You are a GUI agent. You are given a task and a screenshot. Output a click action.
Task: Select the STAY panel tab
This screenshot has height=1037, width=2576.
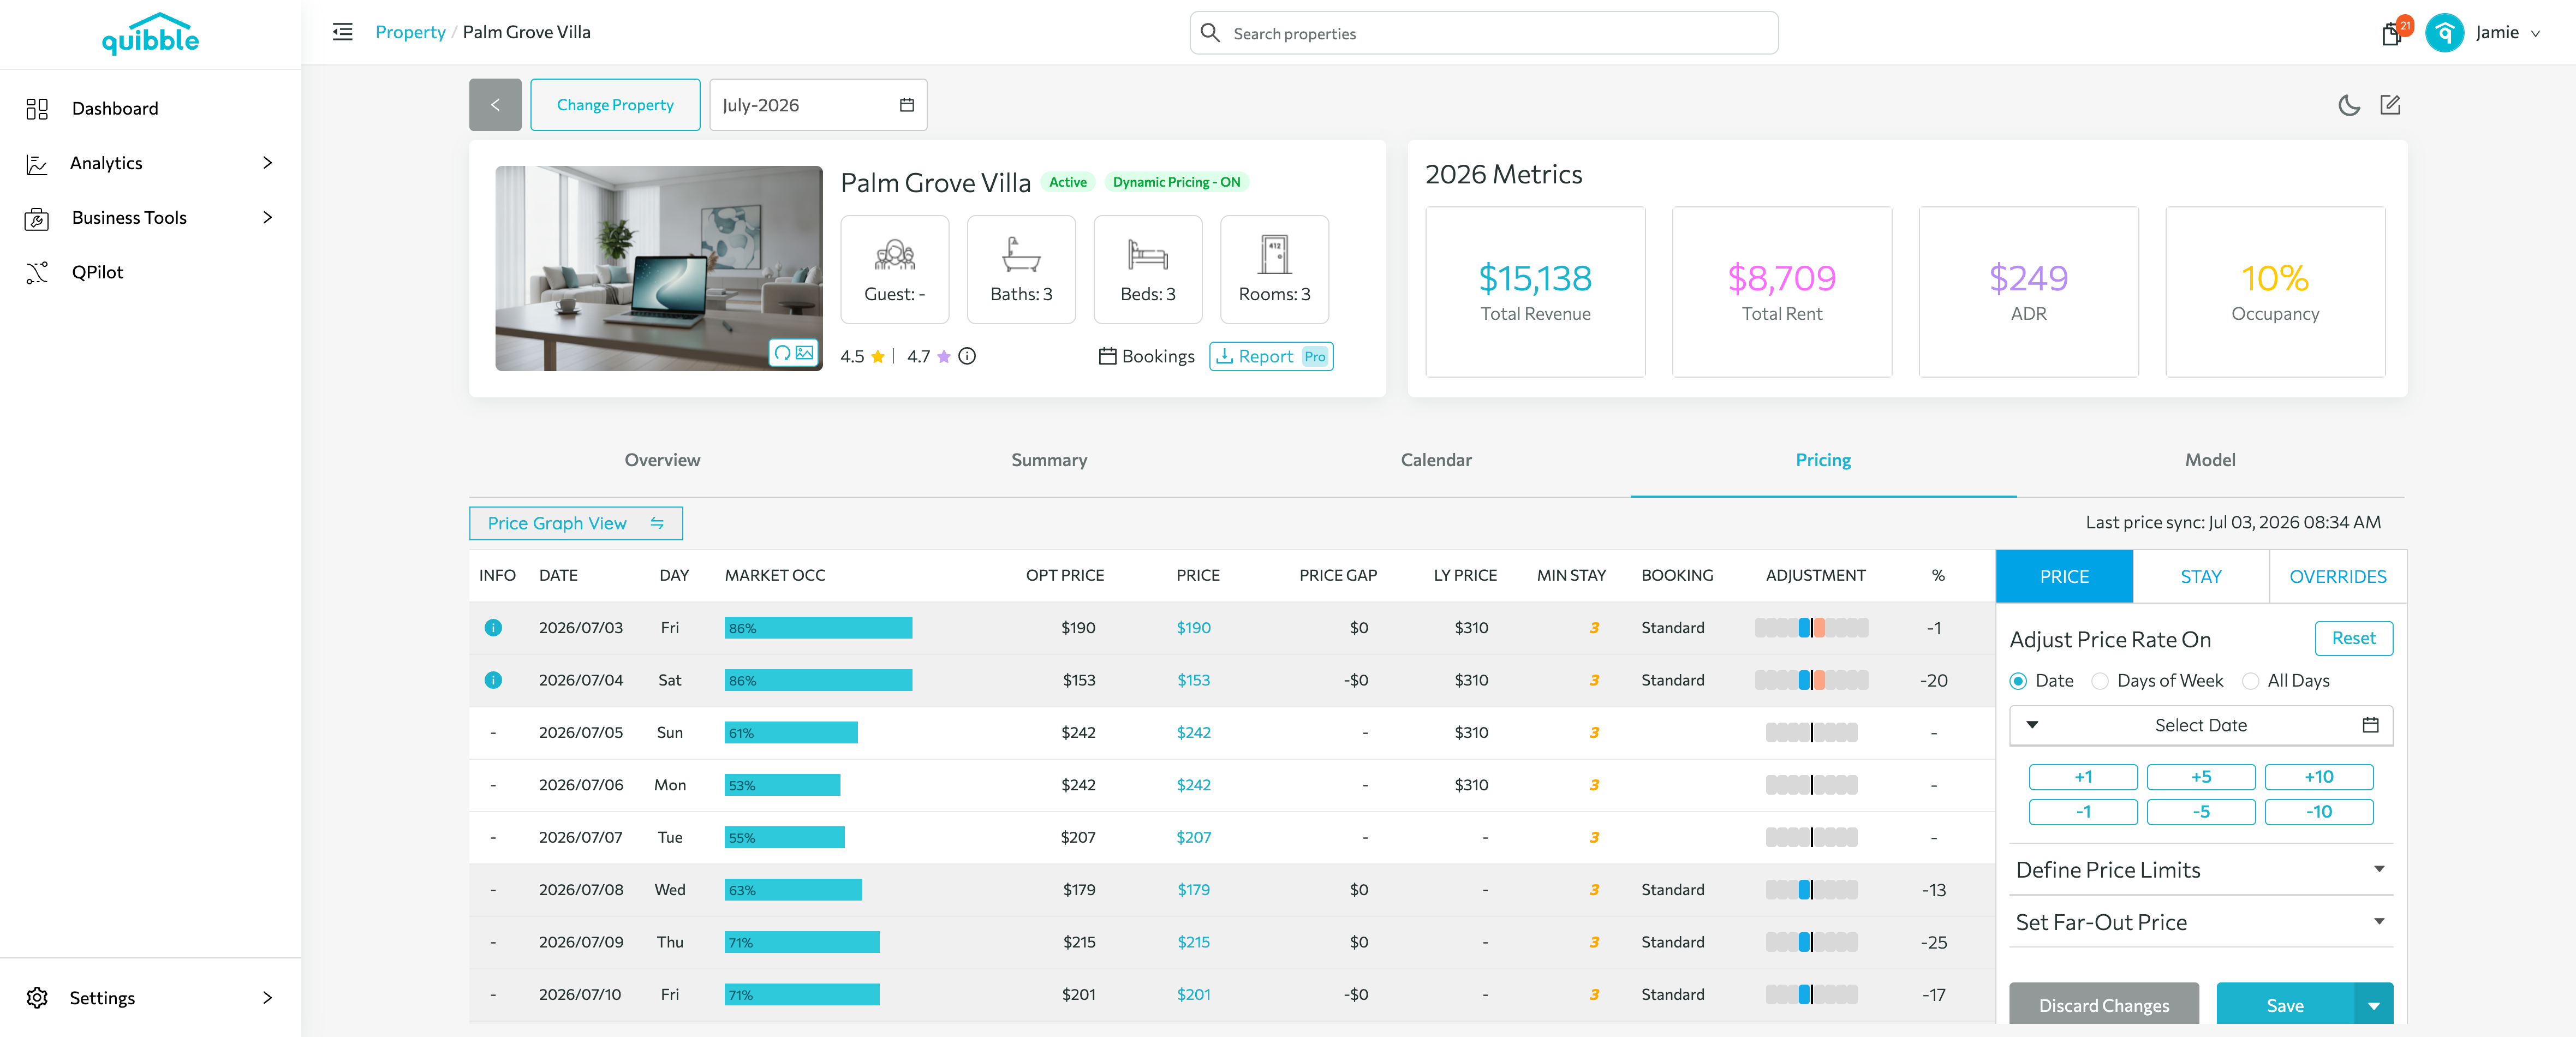[2201, 577]
